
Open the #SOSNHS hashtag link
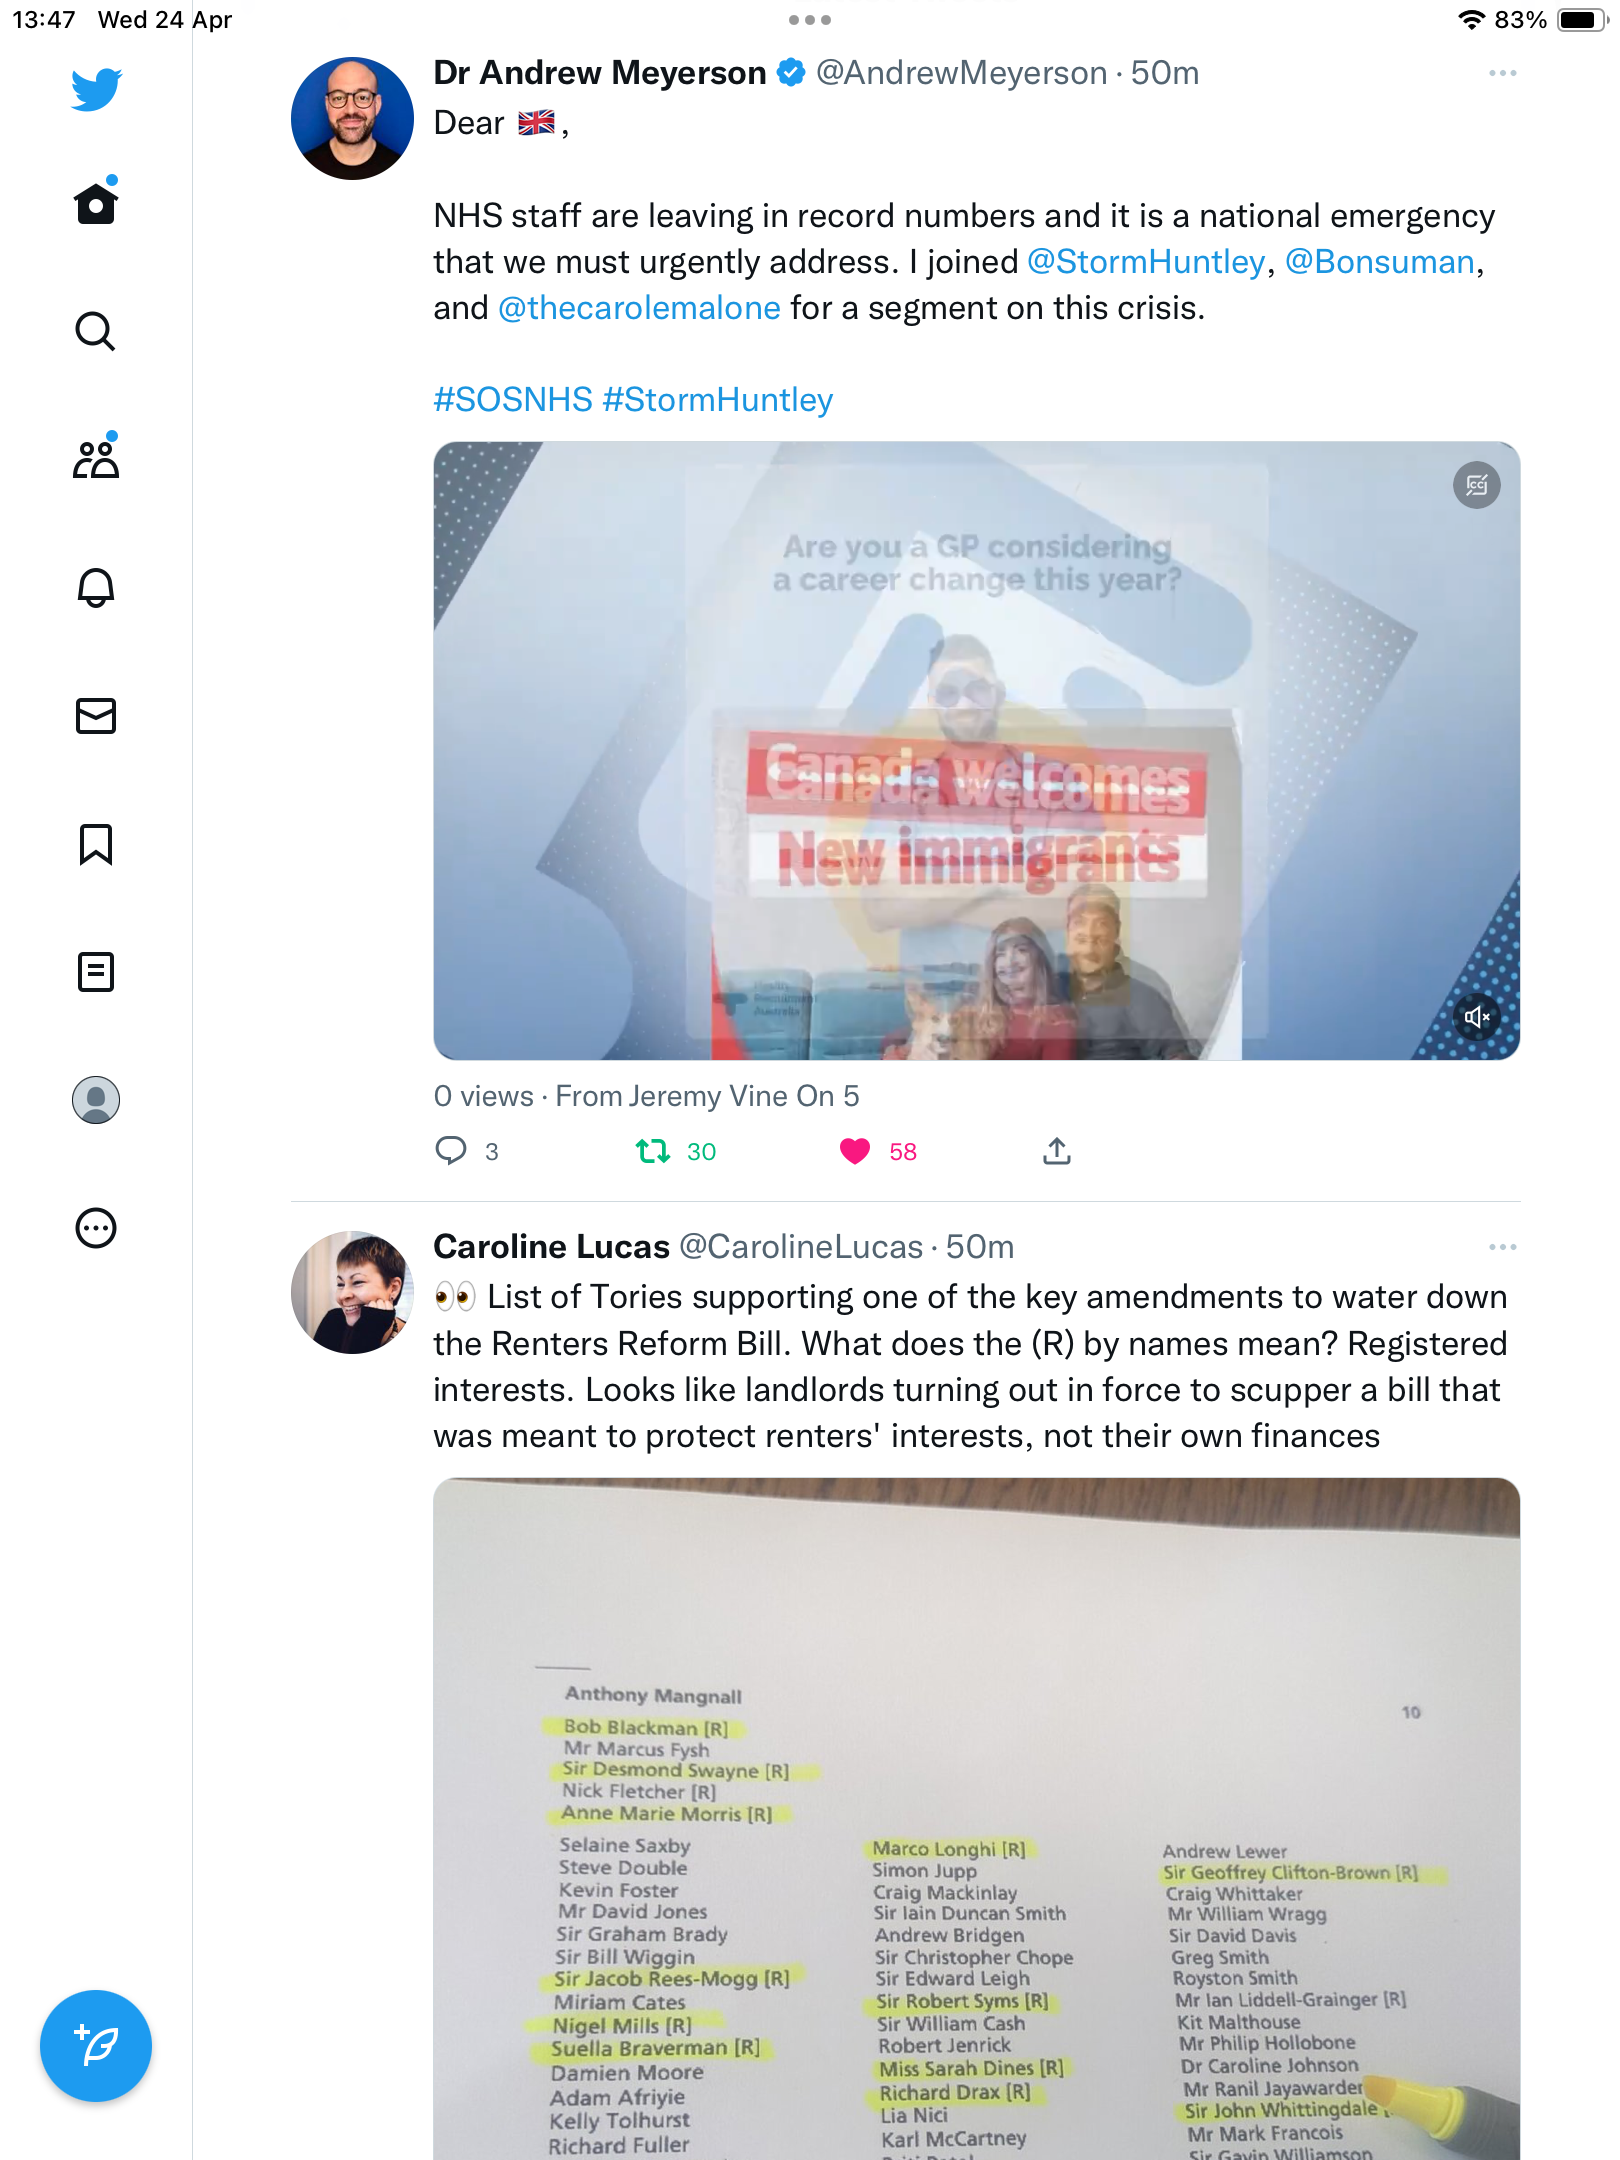pyautogui.click(x=513, y=400)
